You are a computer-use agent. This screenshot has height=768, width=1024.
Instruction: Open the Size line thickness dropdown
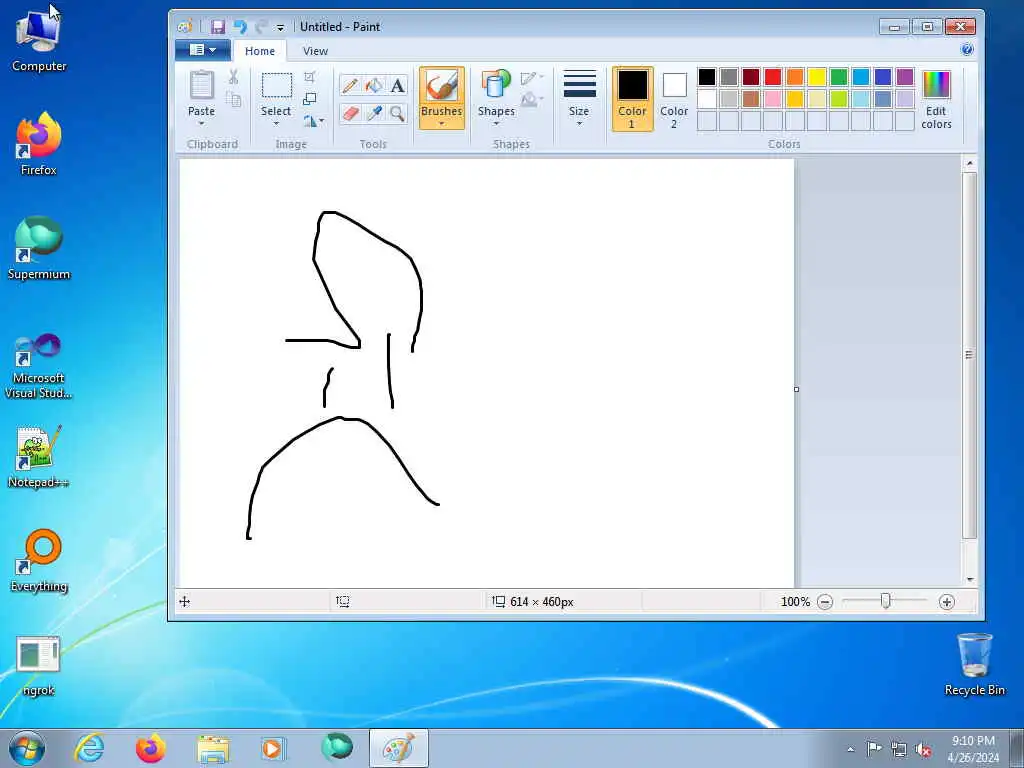[579, 98]
